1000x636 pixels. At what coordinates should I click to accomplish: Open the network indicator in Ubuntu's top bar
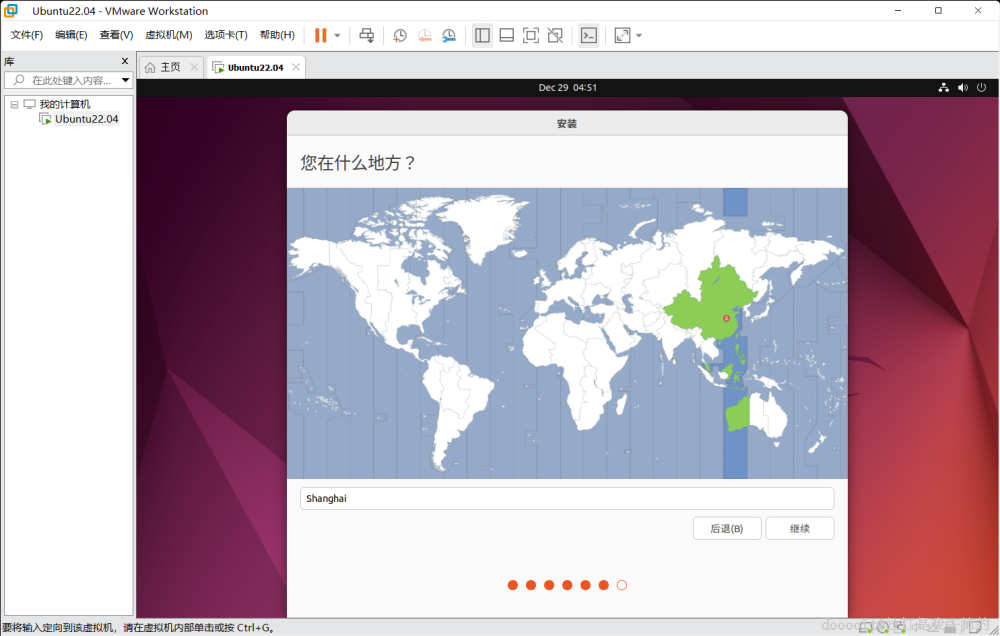(x=943, y=87)
